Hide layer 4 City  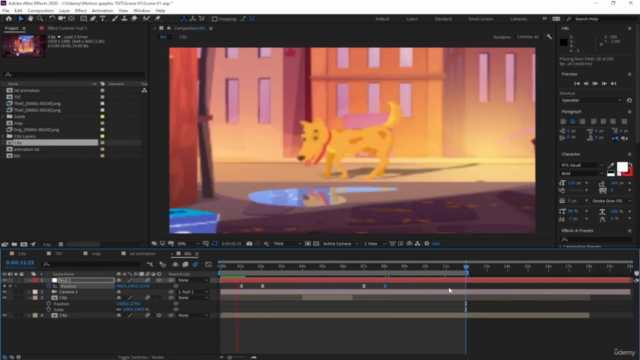pos(4,316)
